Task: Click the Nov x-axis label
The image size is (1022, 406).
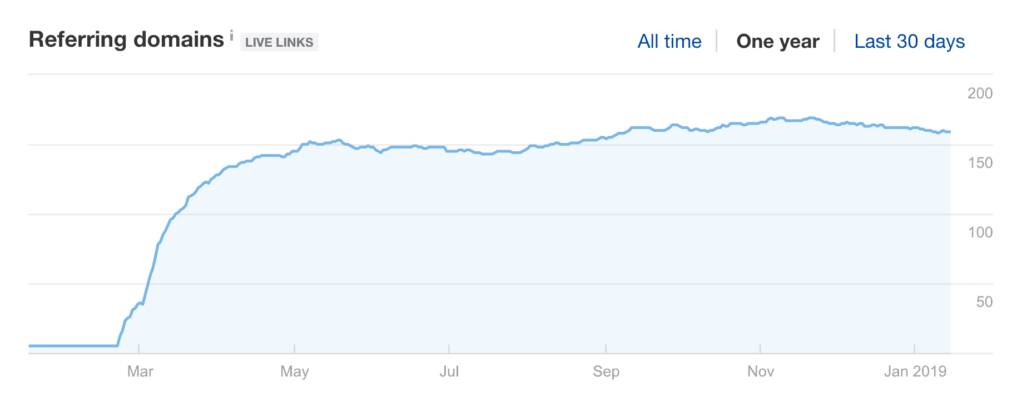Action: [760, 373]
